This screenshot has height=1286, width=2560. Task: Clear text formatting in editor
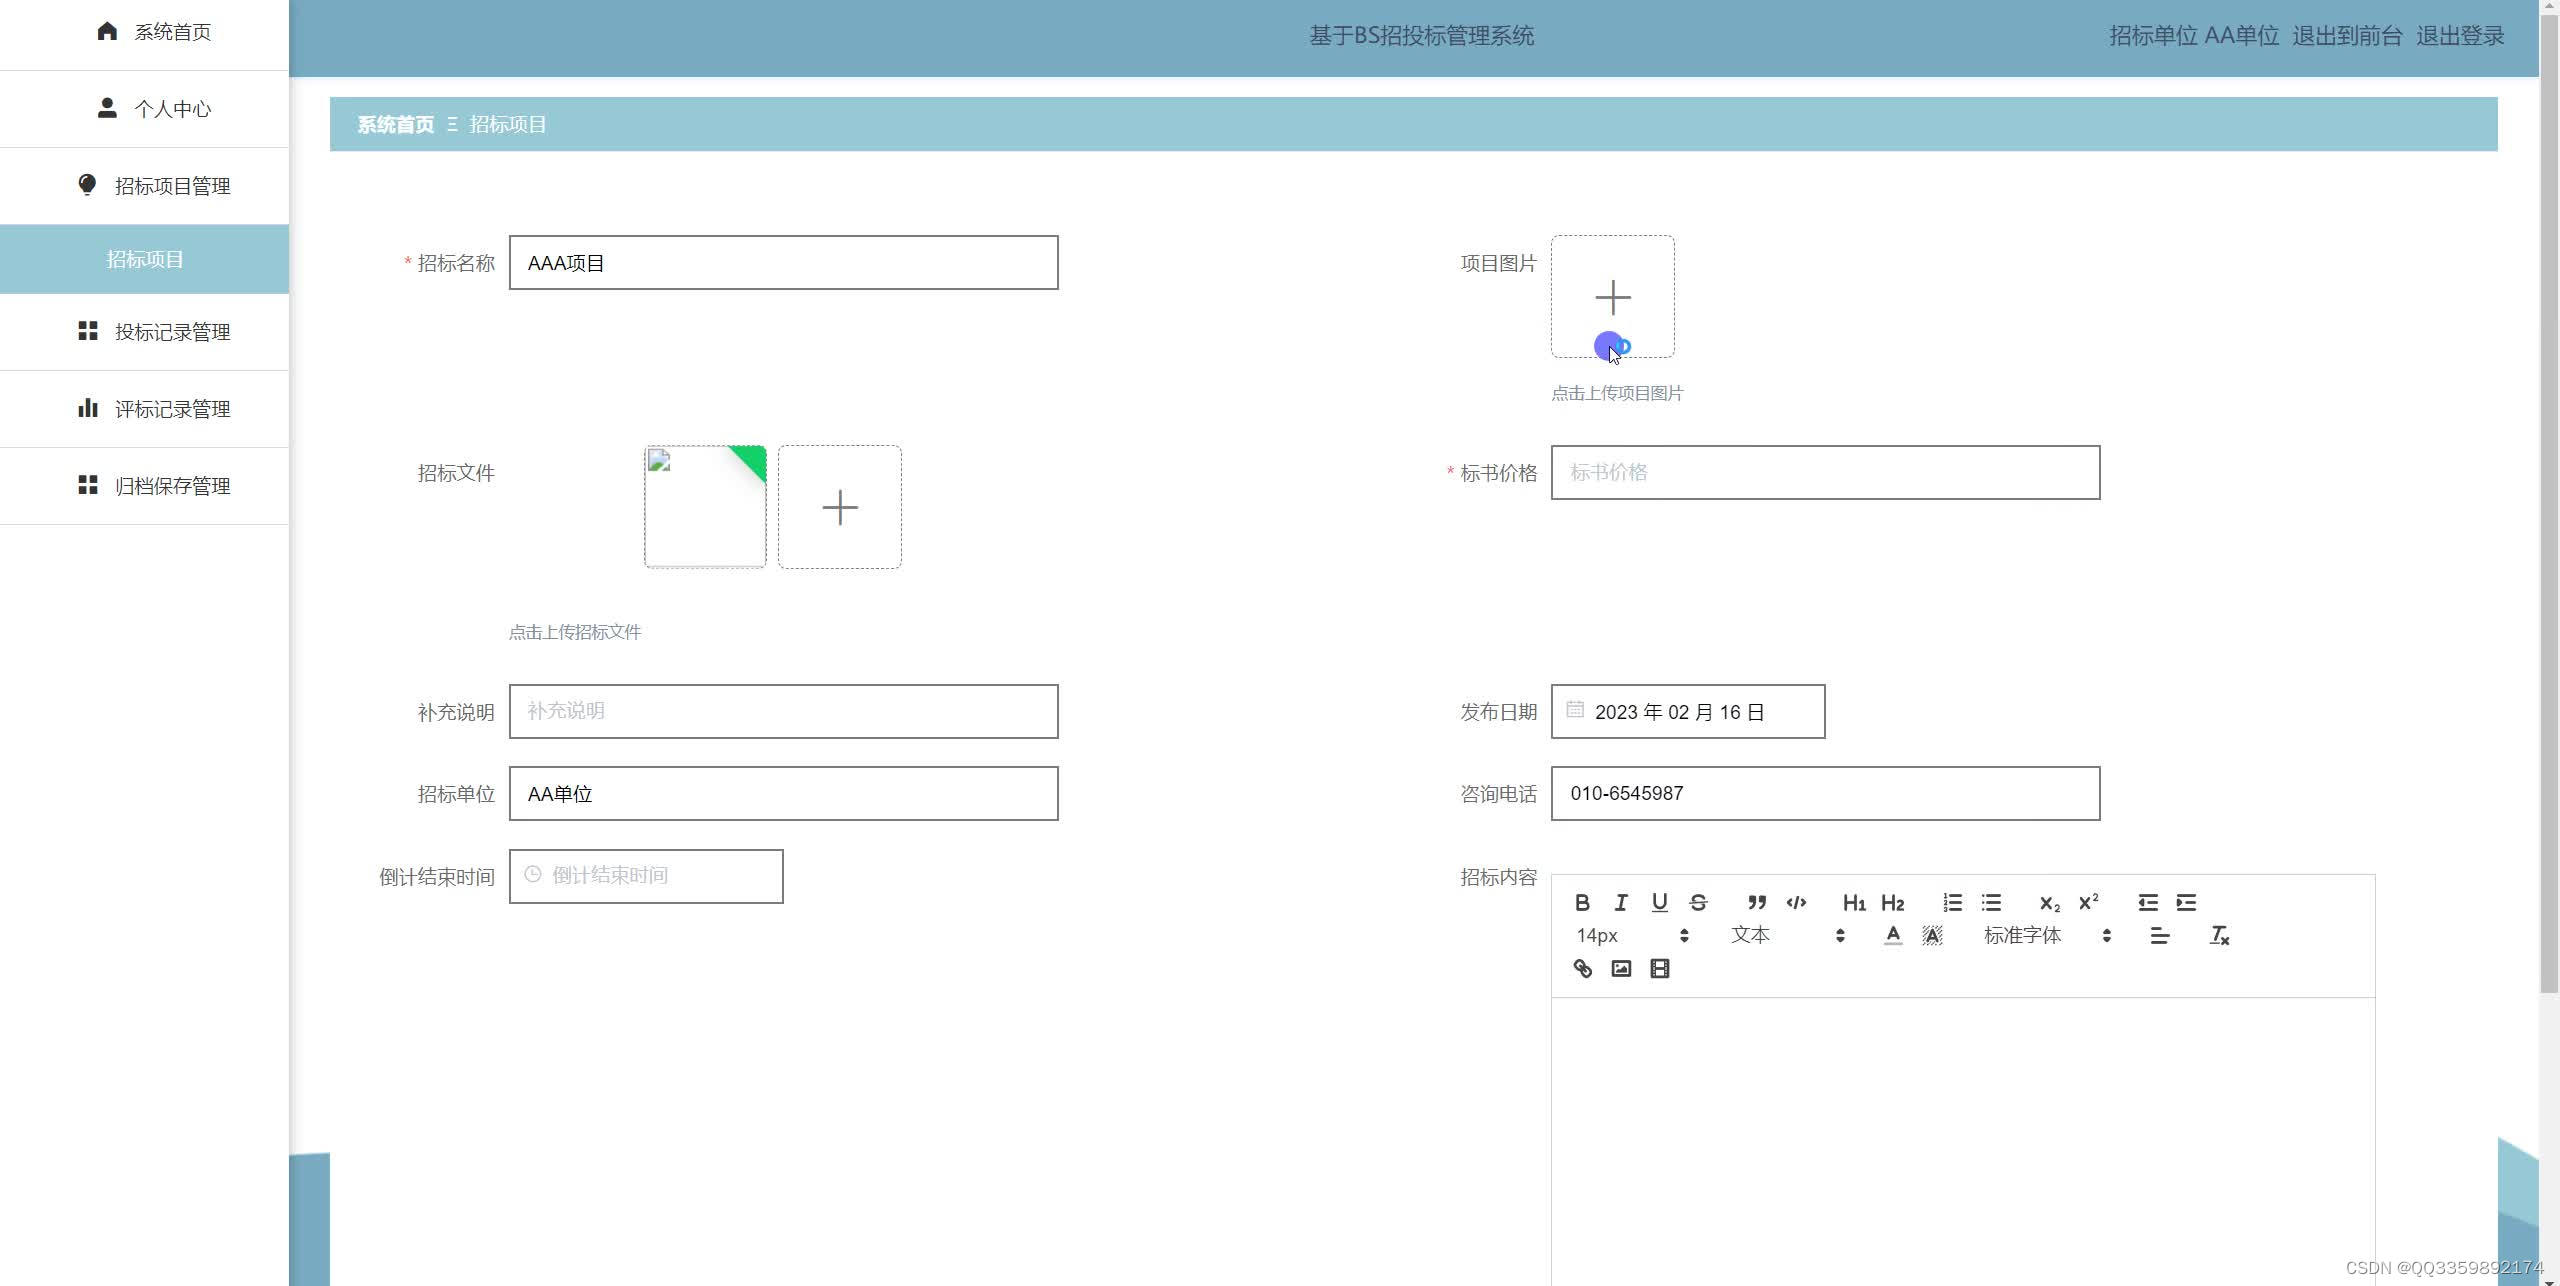pos(2219,936)
